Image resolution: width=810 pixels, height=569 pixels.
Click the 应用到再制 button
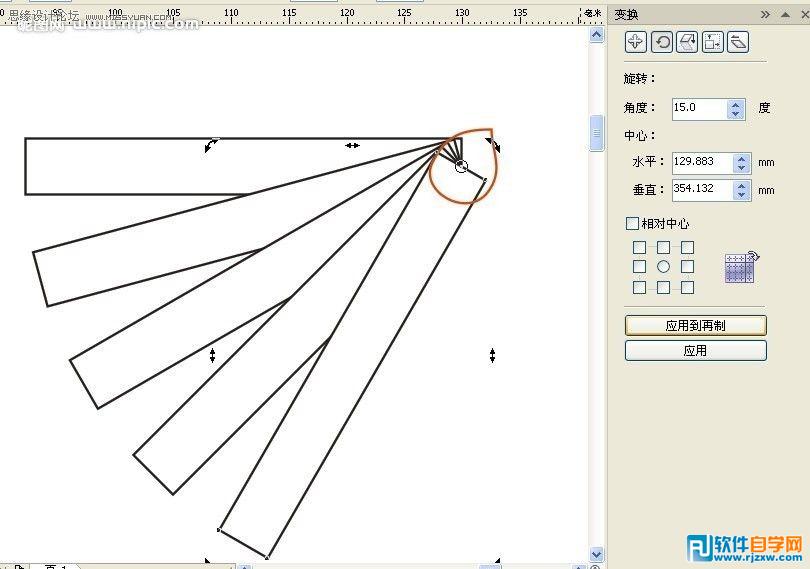695,325
